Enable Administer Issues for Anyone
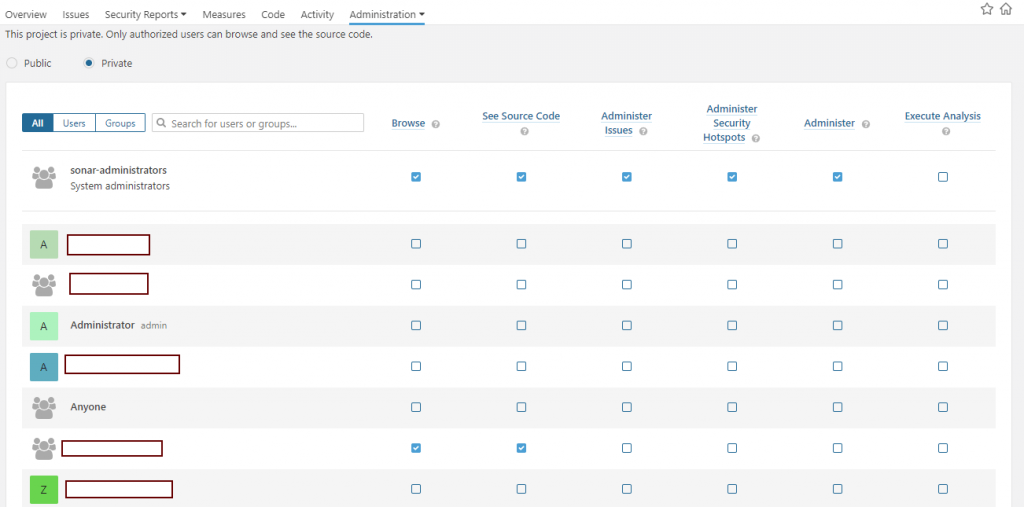This screenshot has width=1024, height=507. click(x=627, y=407)
